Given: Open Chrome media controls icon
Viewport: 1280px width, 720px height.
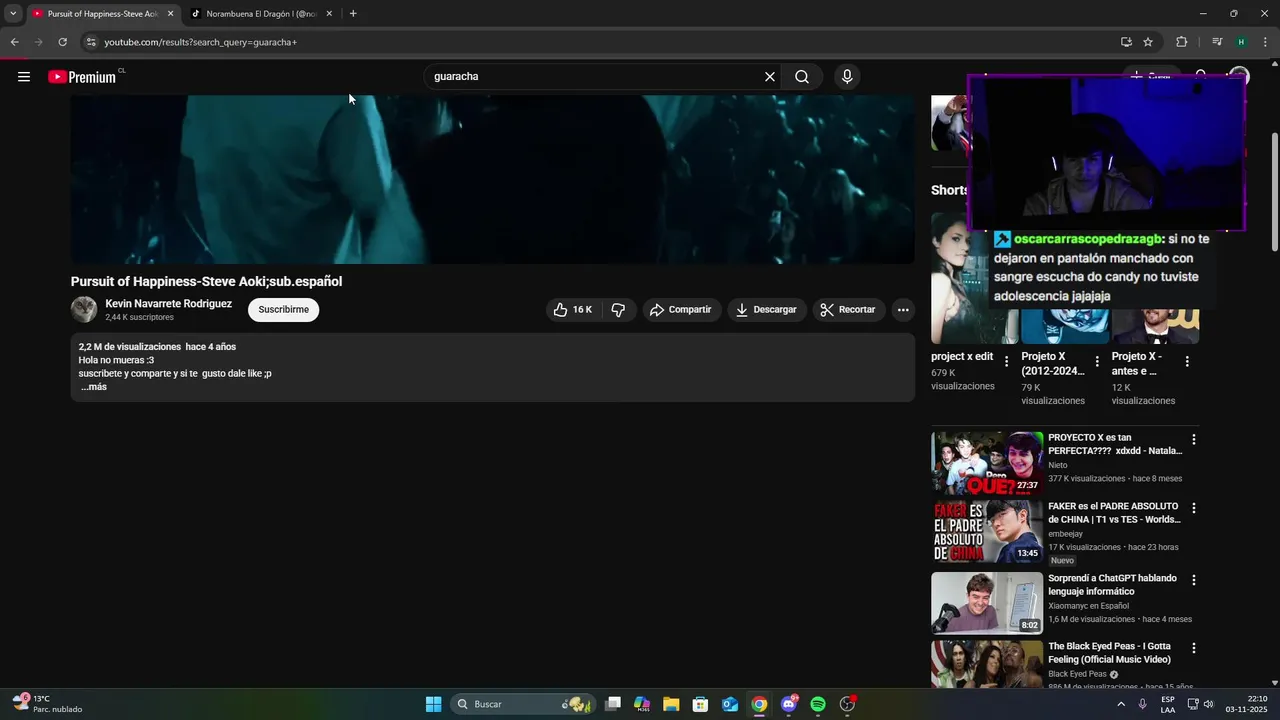Looking at the screenshot, I should (1217, 42).
